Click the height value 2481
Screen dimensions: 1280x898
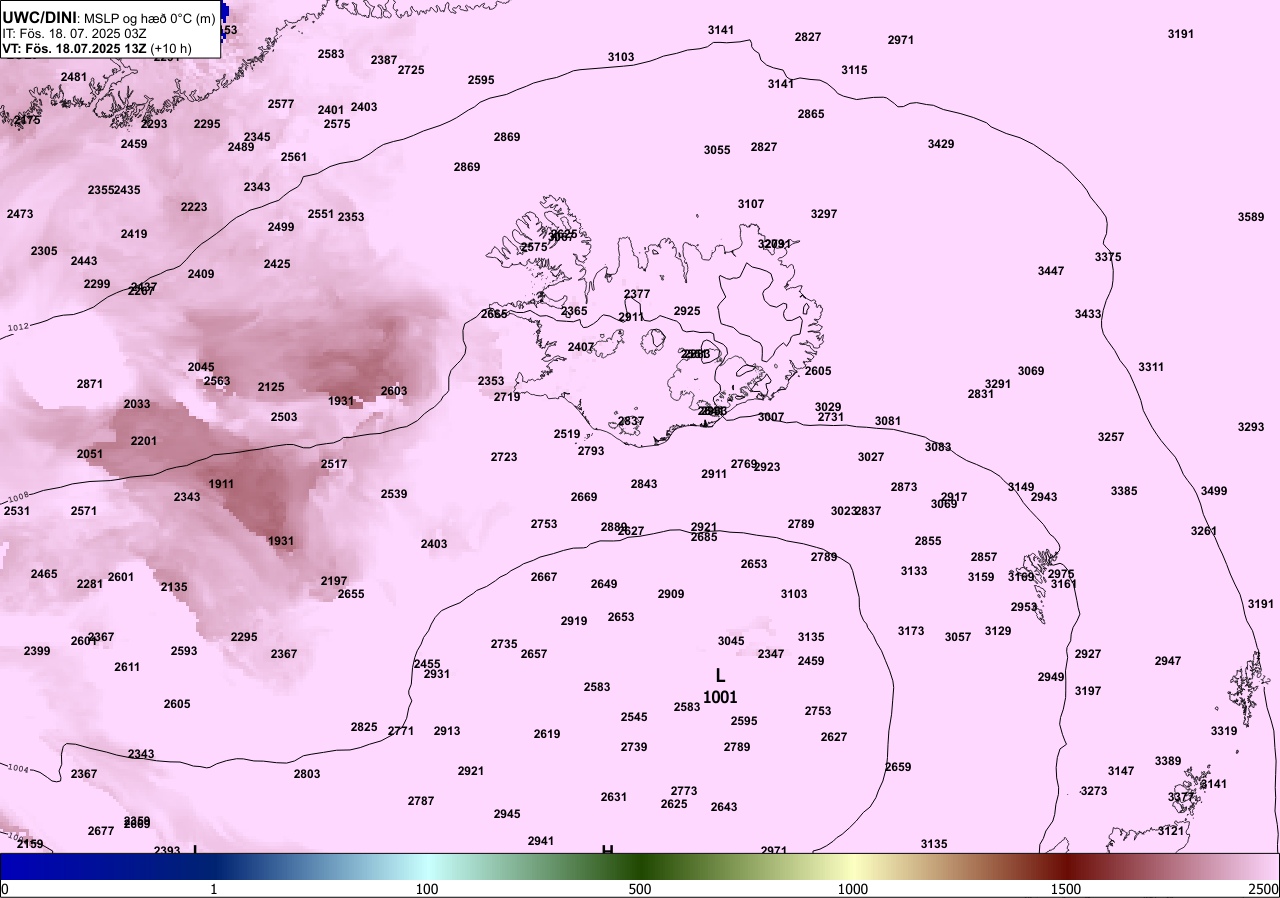coord(74,77)
